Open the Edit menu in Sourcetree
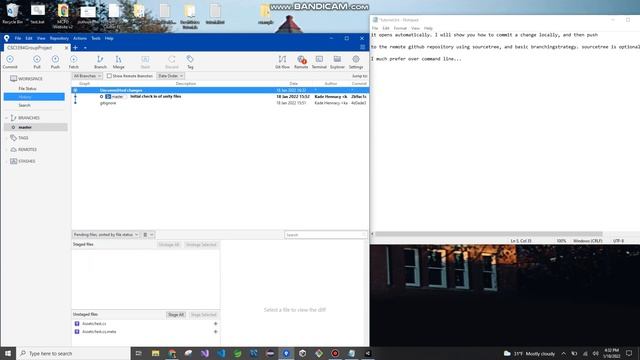This screenshot has height=360, width=640. click(x=29, y=38)
